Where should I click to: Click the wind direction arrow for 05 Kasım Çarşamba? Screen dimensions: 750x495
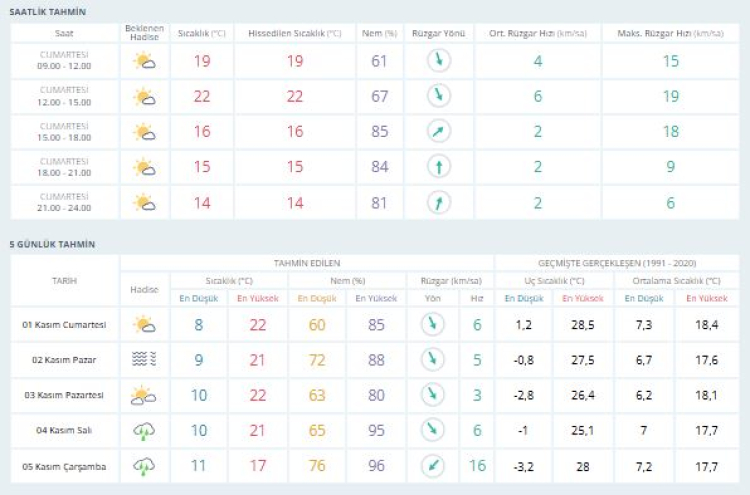pyautogui.click(x=432, y=467)
